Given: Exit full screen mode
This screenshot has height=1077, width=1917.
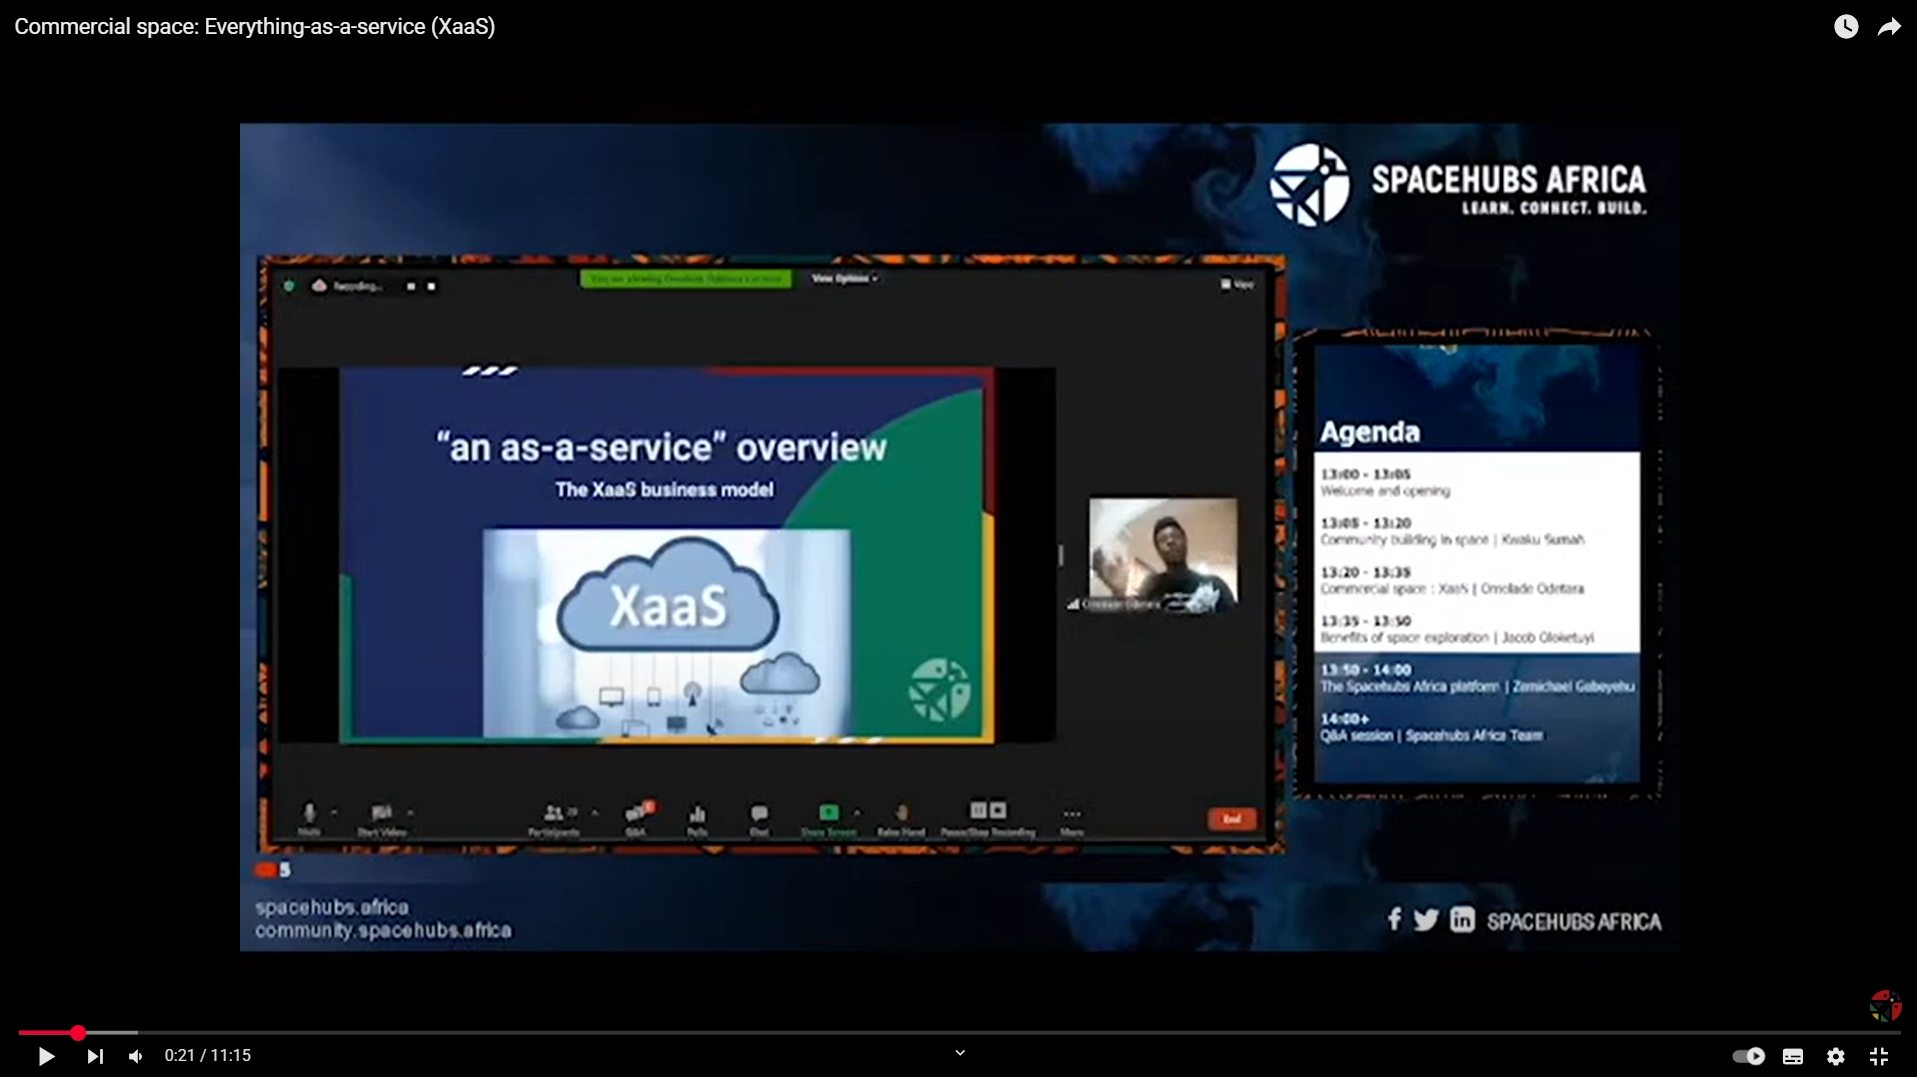Looking at the screenshot, I should click(x=1879, y=1056).
